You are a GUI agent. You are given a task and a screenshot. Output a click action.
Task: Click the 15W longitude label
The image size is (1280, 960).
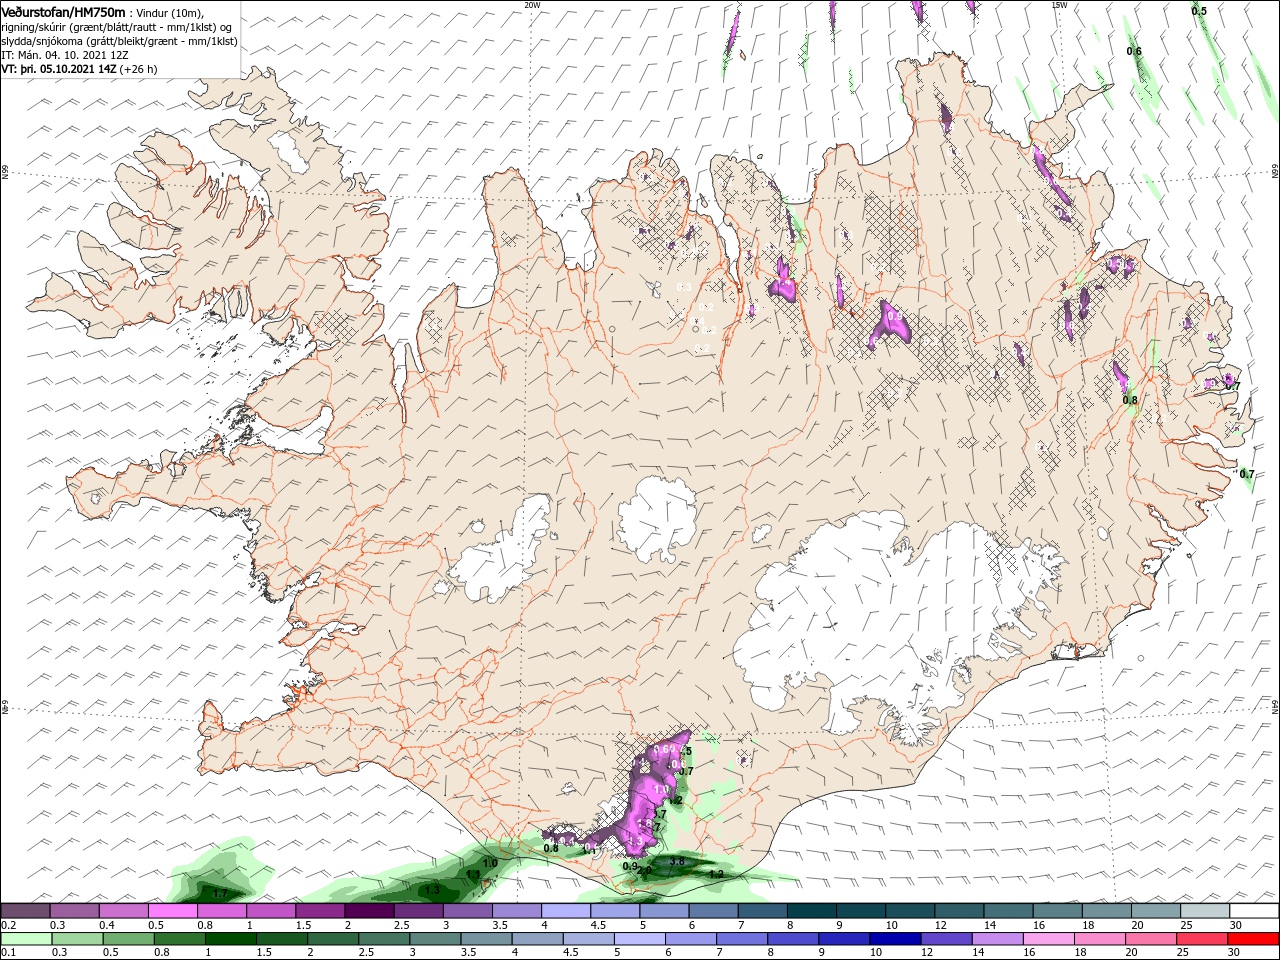point(1060,5)
